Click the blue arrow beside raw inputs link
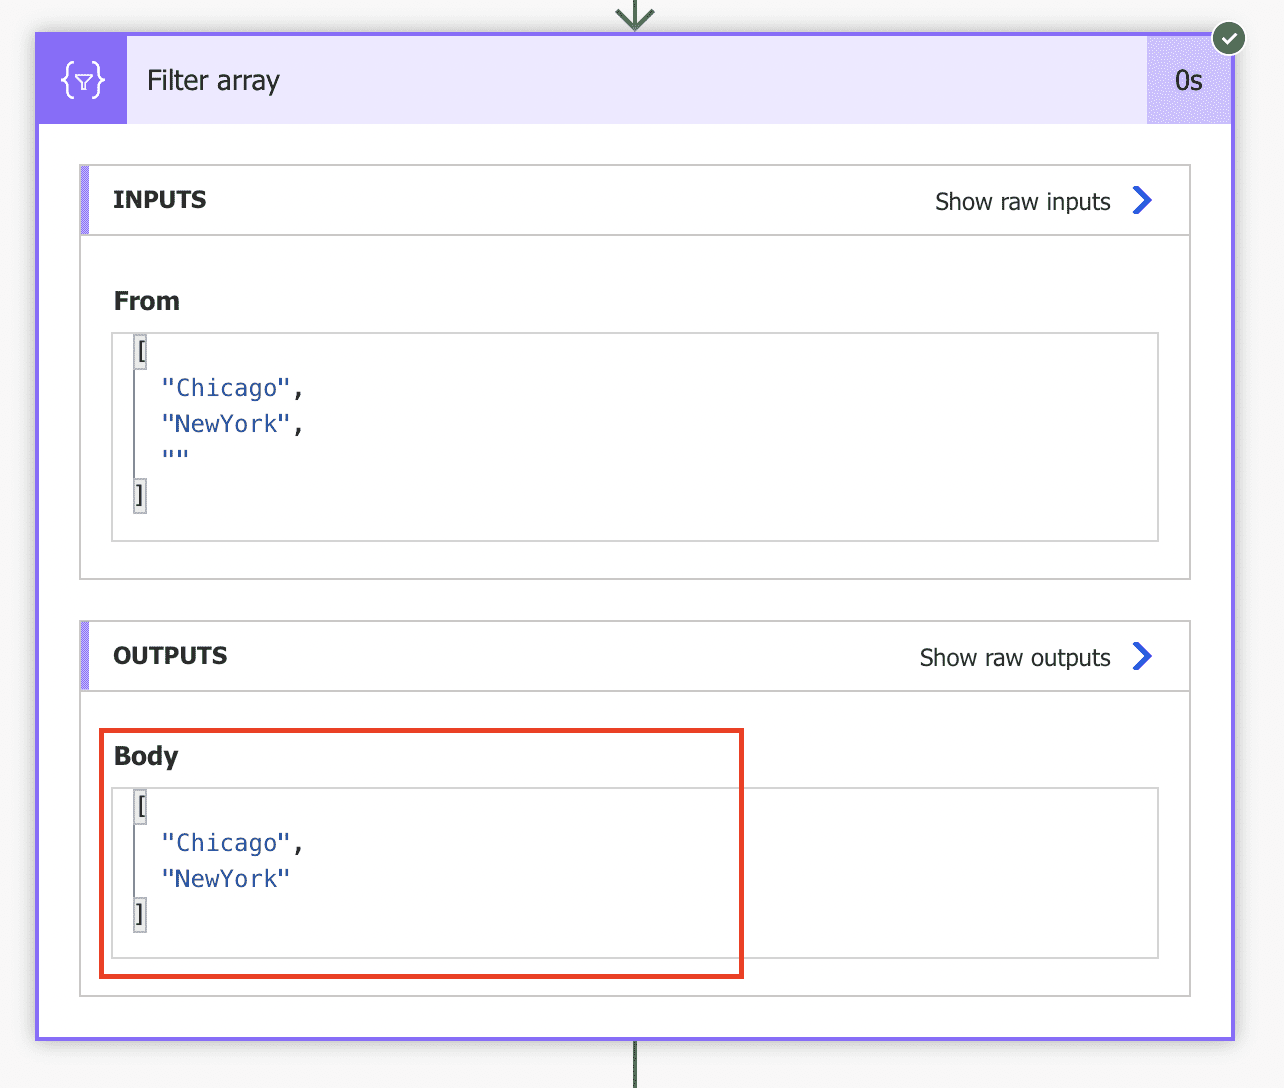The height and width of the screenshot is (1088, 1284). pos(1143,200)
